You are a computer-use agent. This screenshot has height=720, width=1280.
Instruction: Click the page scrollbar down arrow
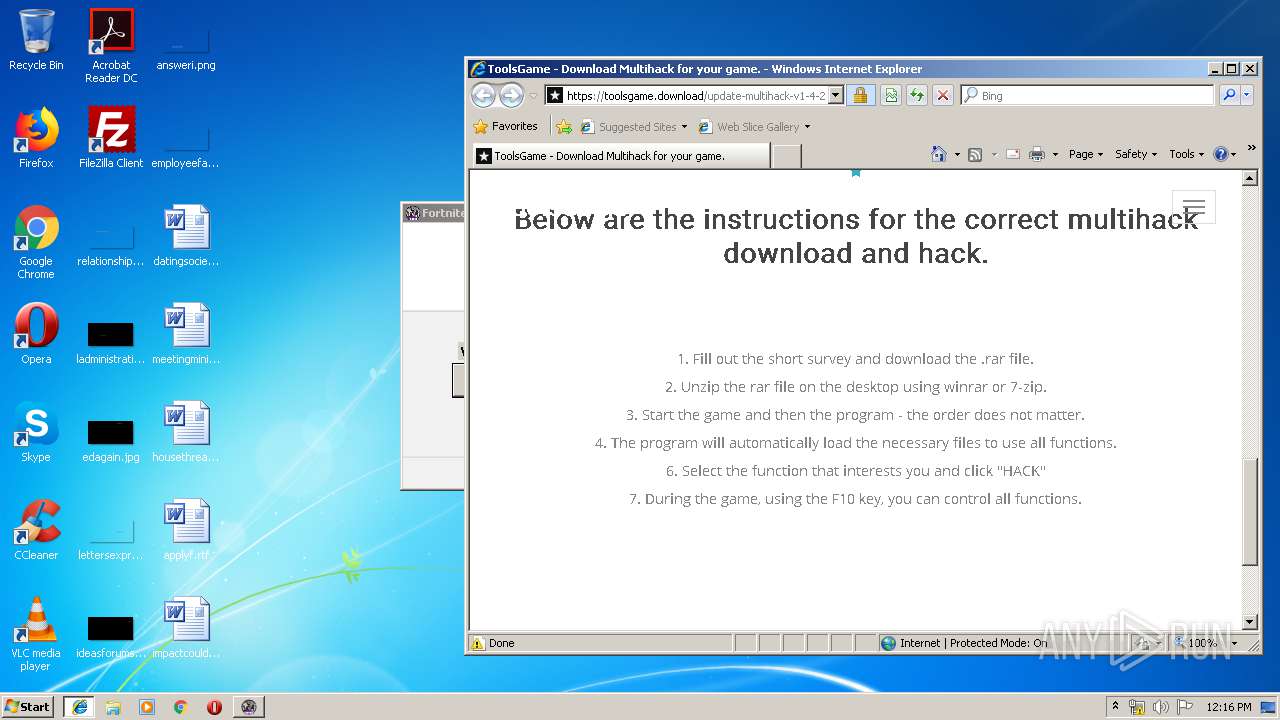pos(1249,622)
